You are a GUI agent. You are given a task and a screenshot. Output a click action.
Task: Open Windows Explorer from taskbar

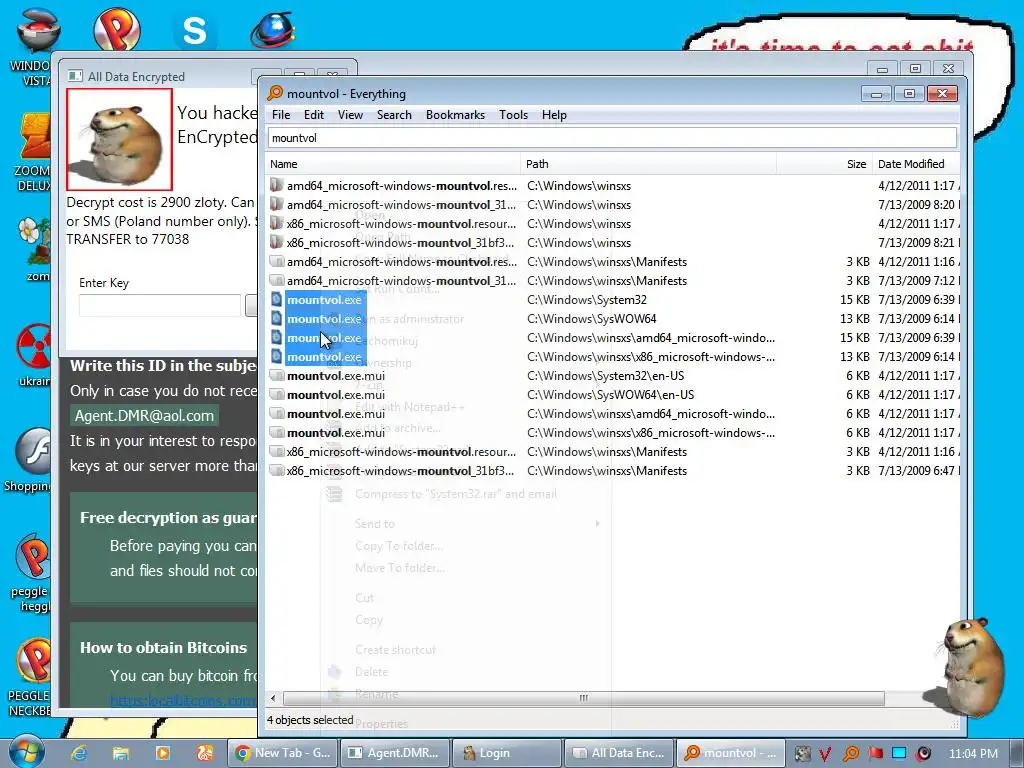tap(121, 753)
